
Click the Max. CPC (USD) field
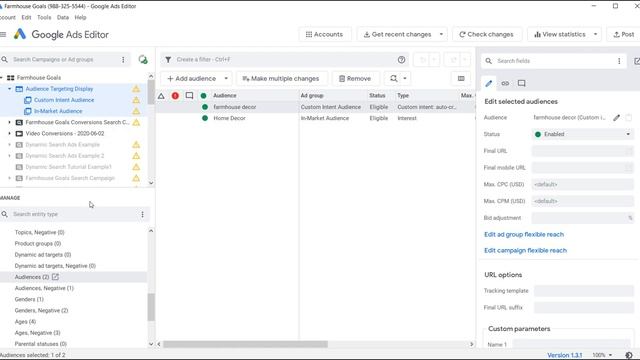[582, 184]
